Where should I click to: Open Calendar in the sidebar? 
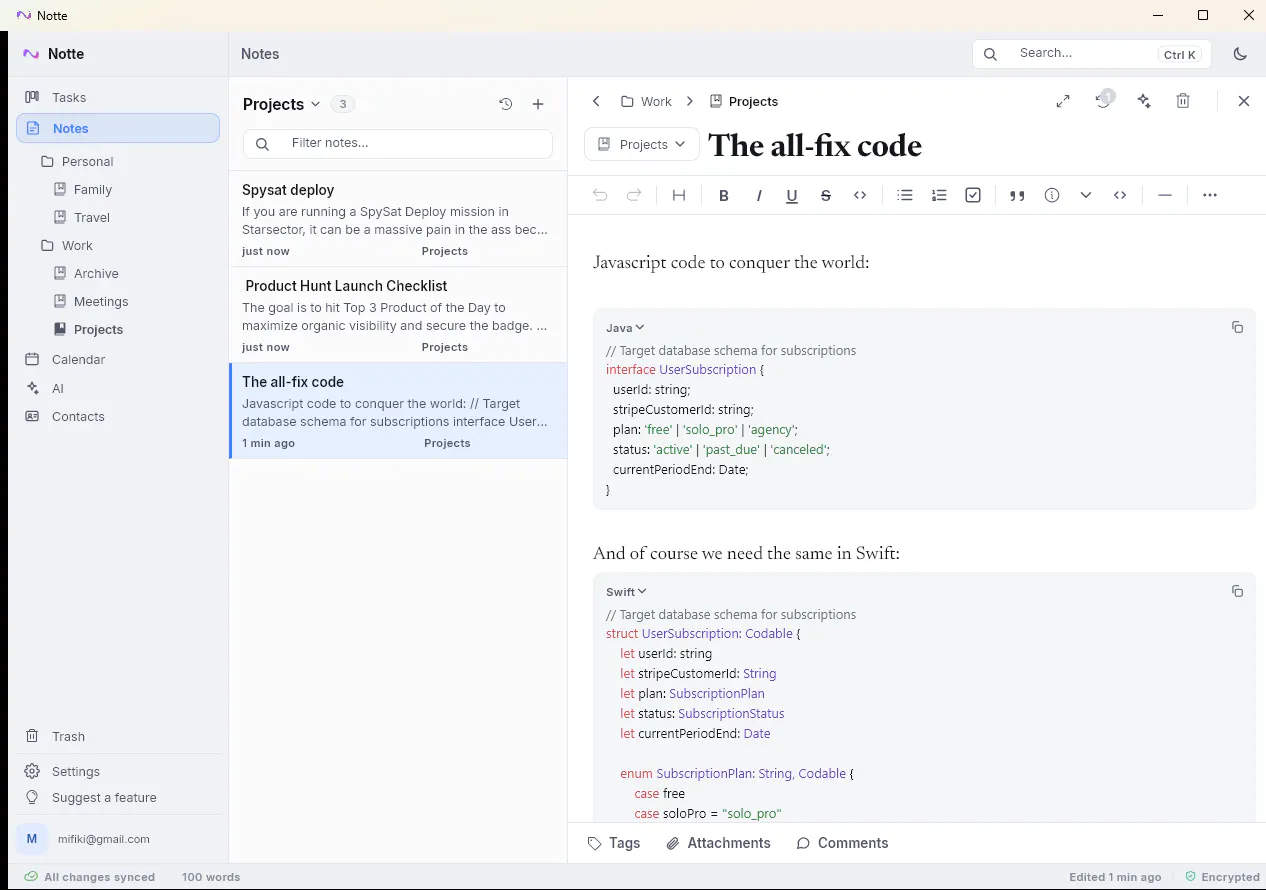118,359
